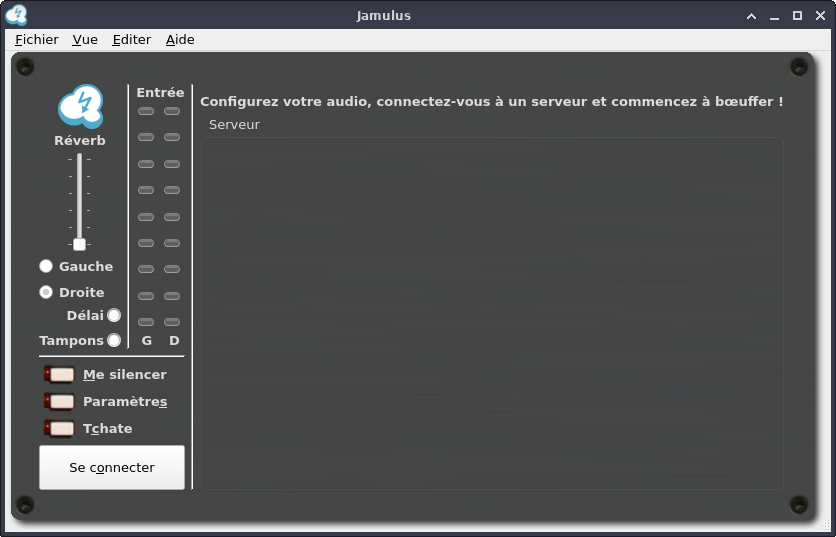
Task: Toggle the Paramètres switch
Action: [59, 402]
